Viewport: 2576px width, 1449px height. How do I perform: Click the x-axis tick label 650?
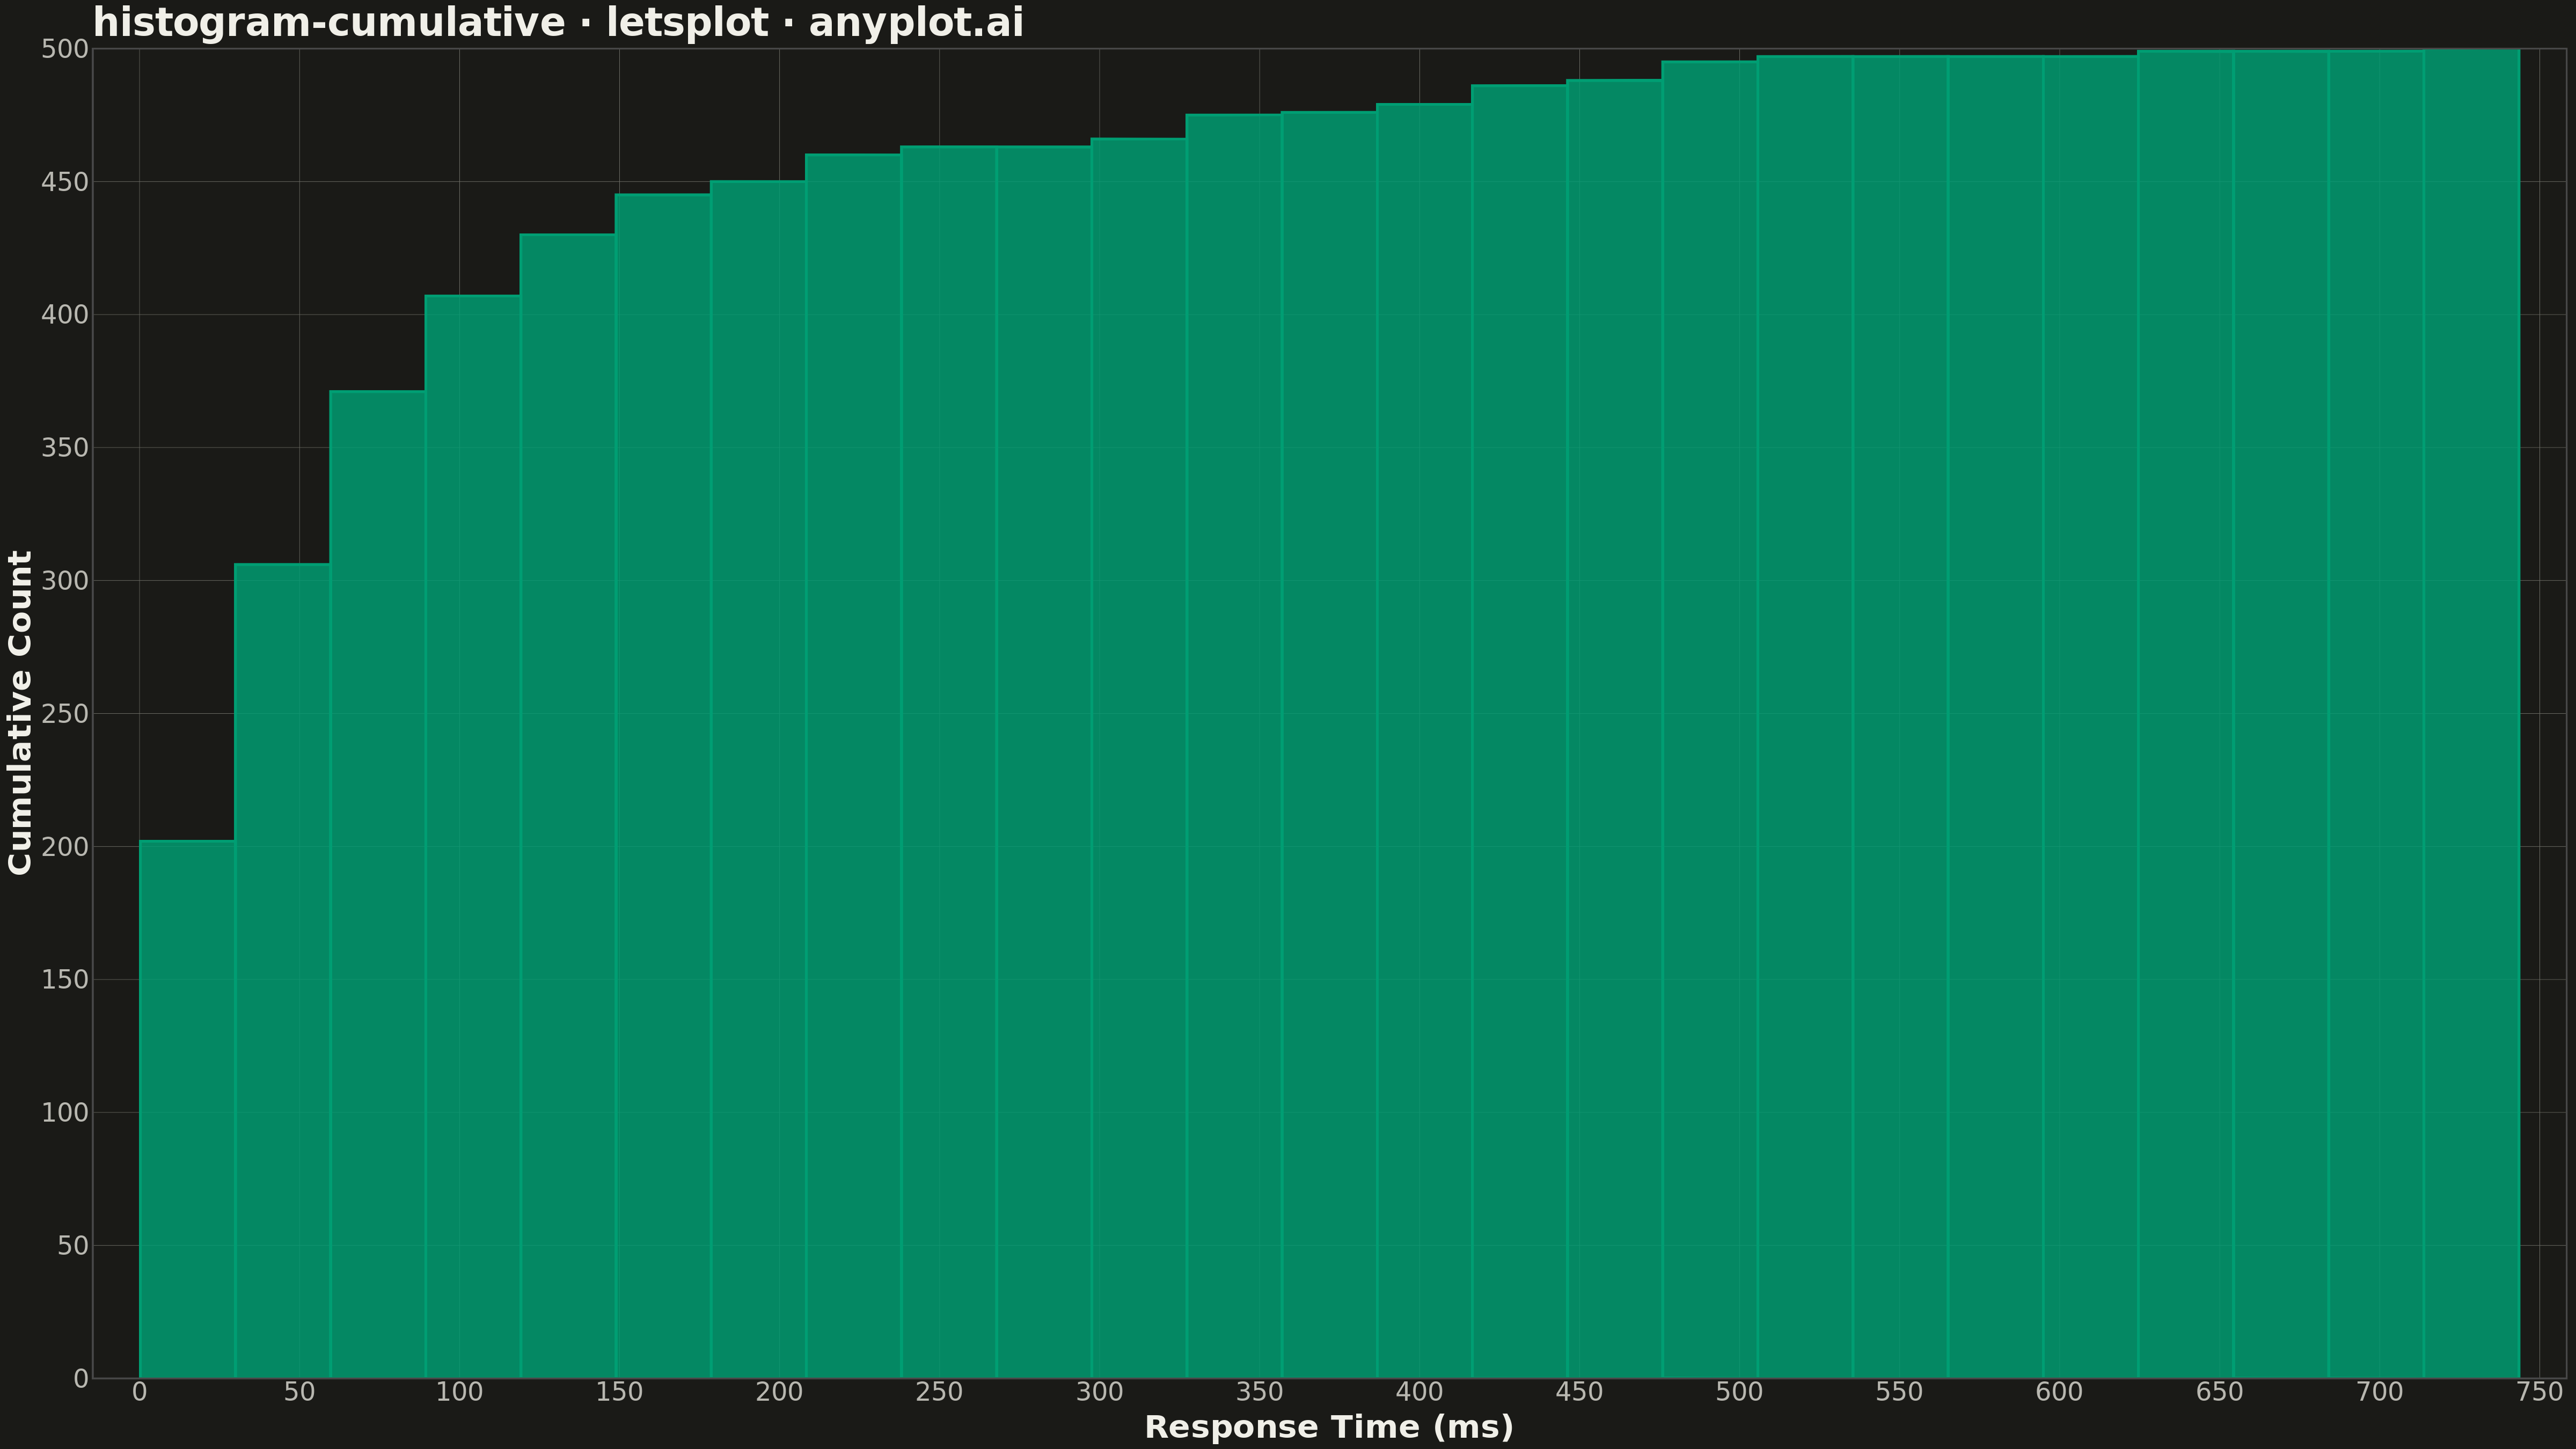(2219, 1392)
